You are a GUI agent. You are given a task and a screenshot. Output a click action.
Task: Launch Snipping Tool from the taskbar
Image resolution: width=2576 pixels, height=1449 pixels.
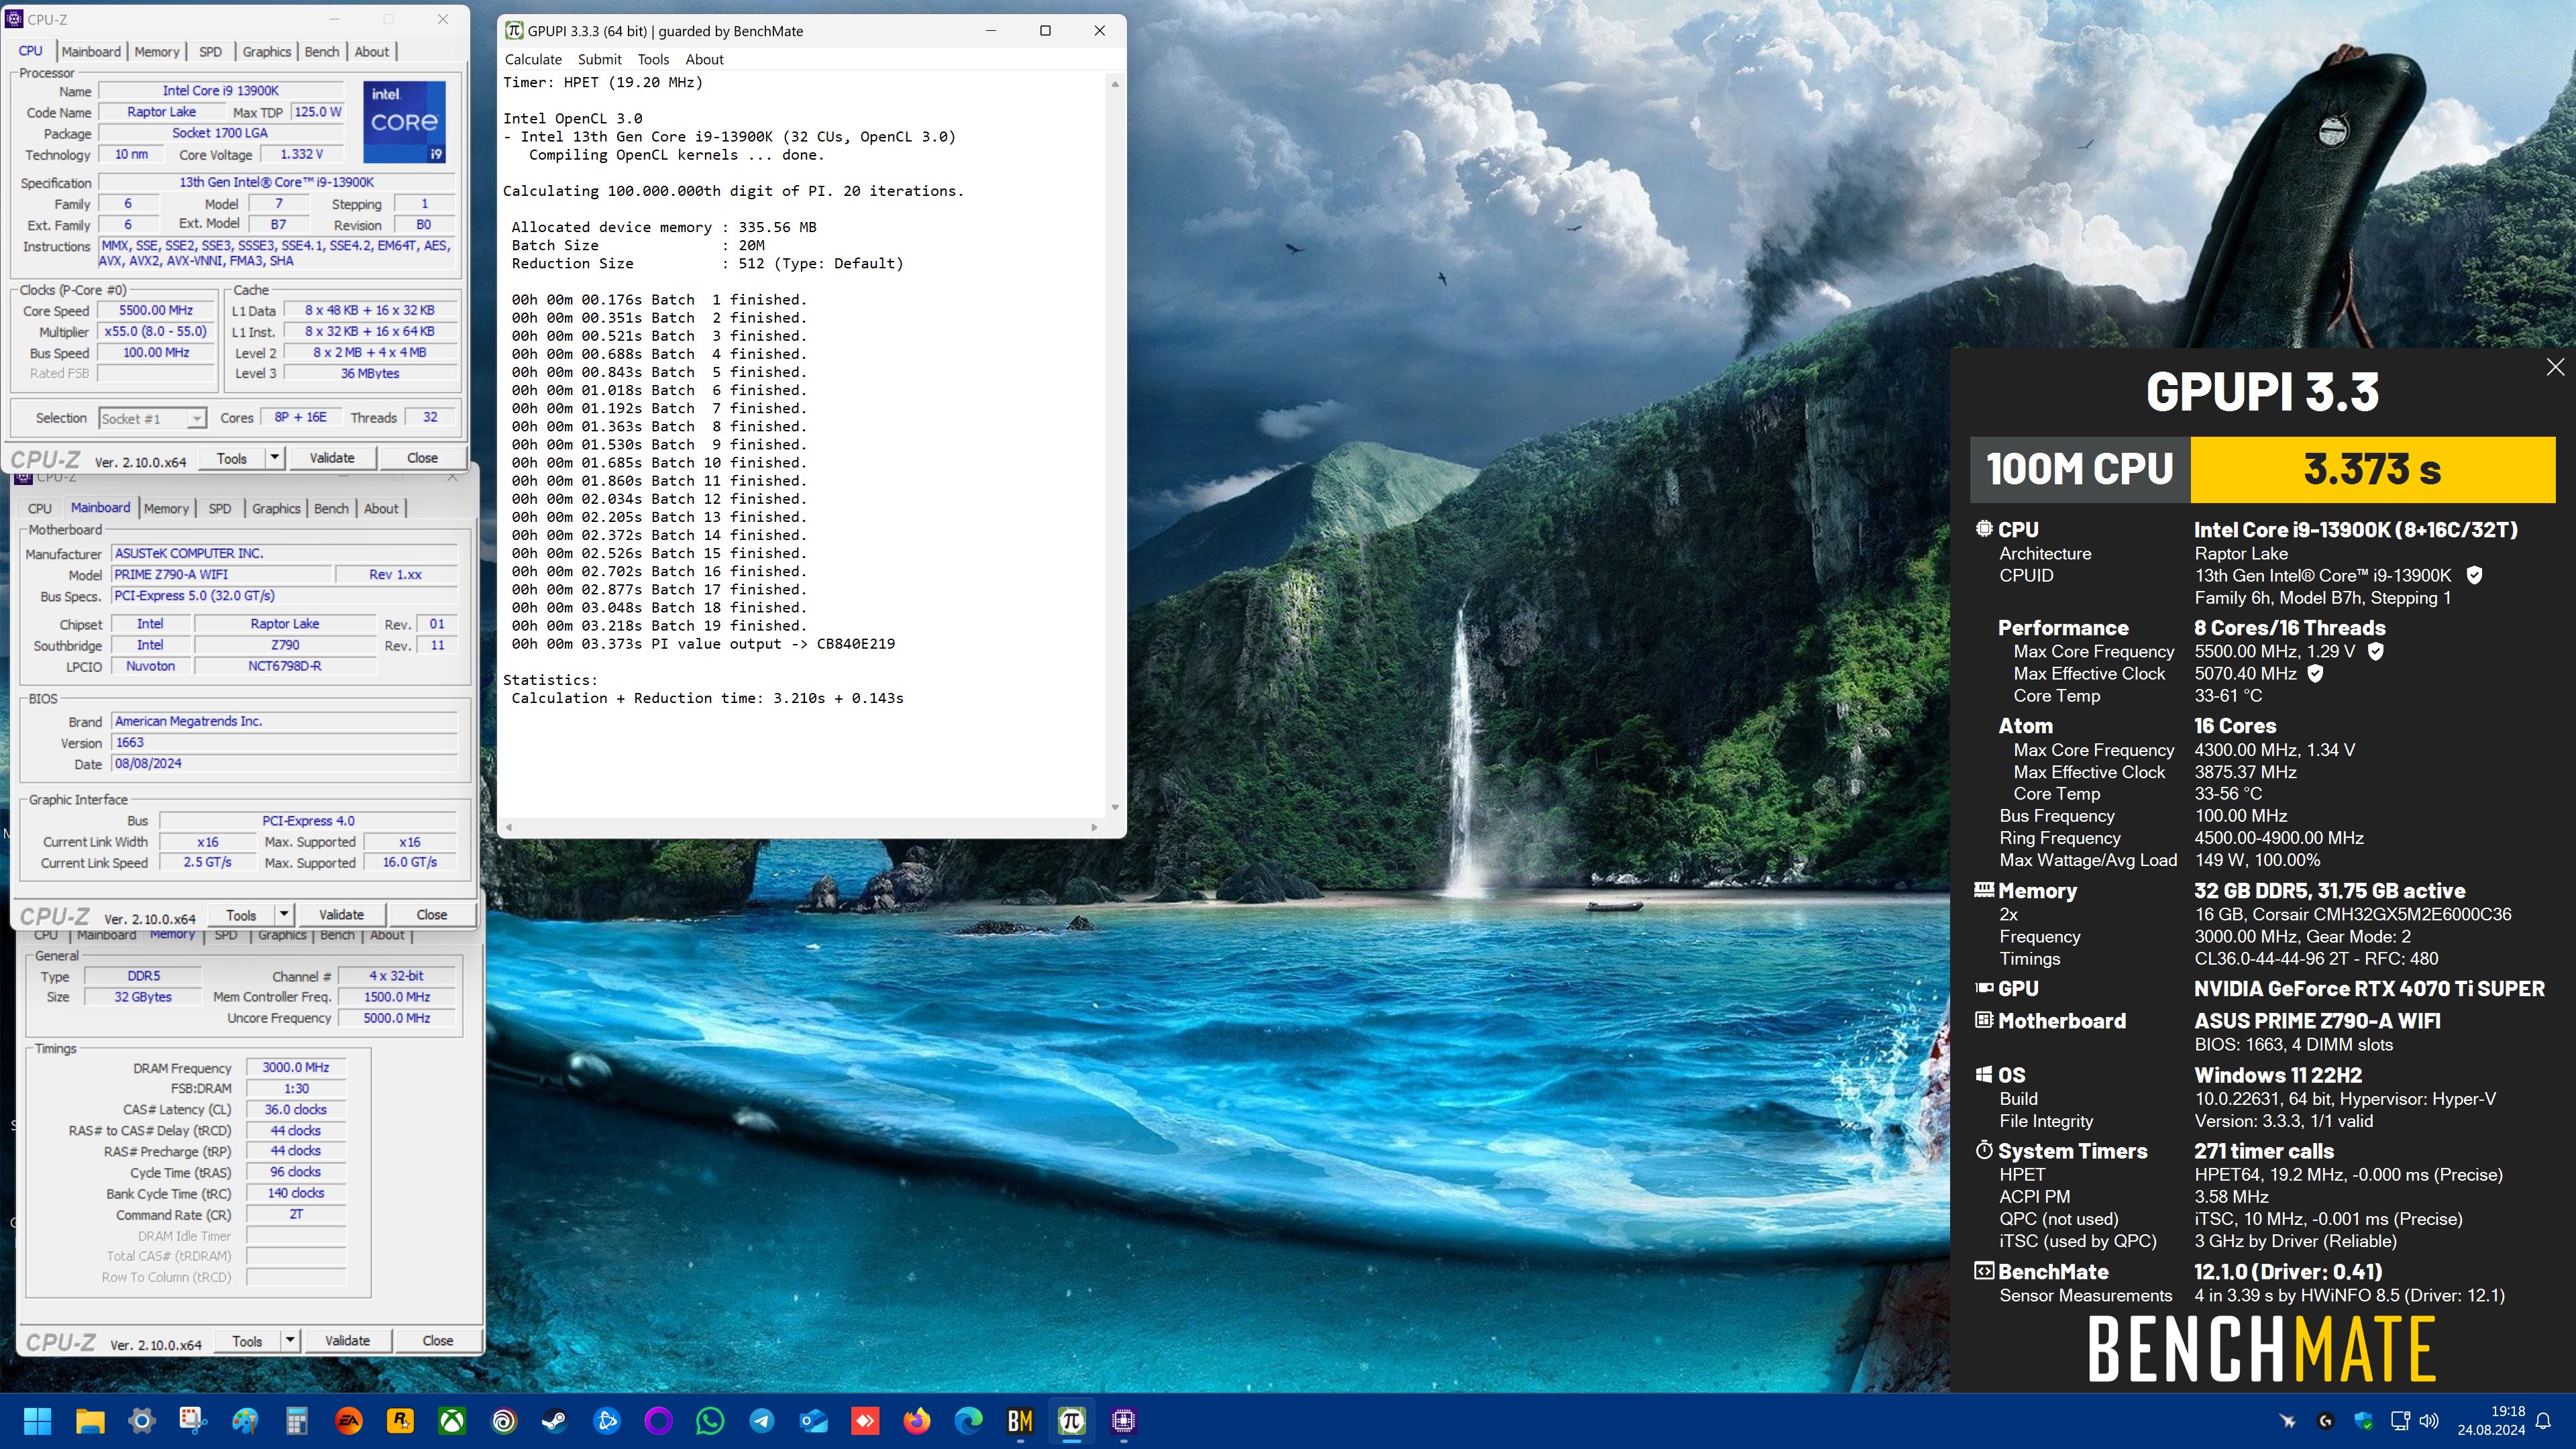pos(193,1420)
